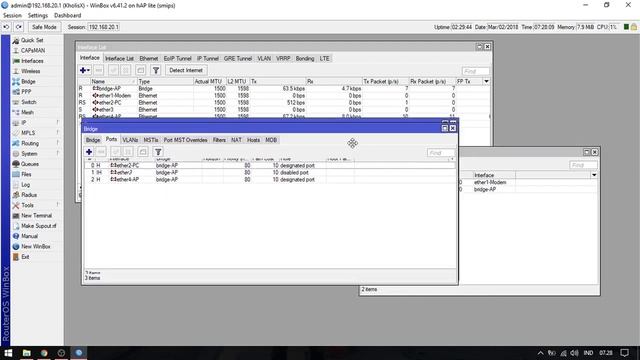Open the NAT tab in Bridge window
This screenshot has height=360, width=640.
point(236,140)
